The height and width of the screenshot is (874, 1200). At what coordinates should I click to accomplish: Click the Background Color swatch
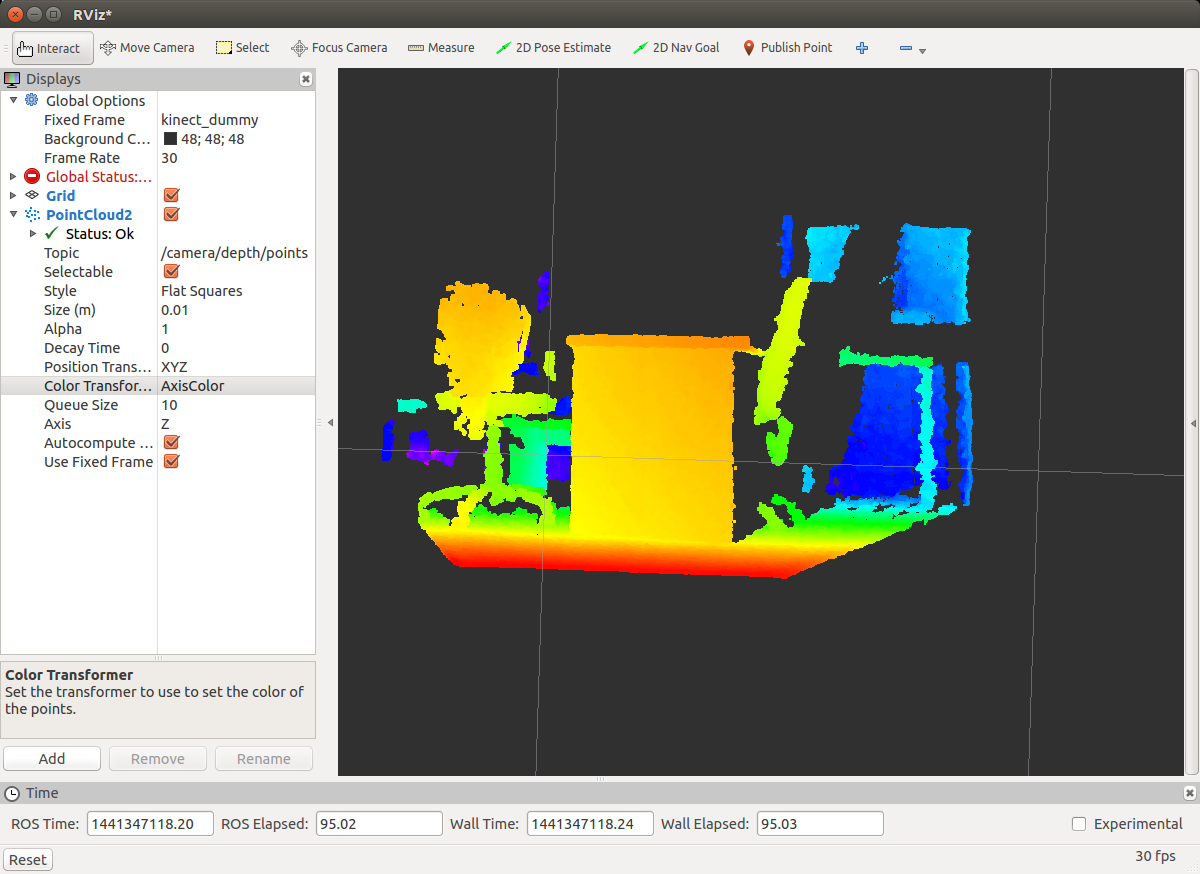(x=170, y=139)
